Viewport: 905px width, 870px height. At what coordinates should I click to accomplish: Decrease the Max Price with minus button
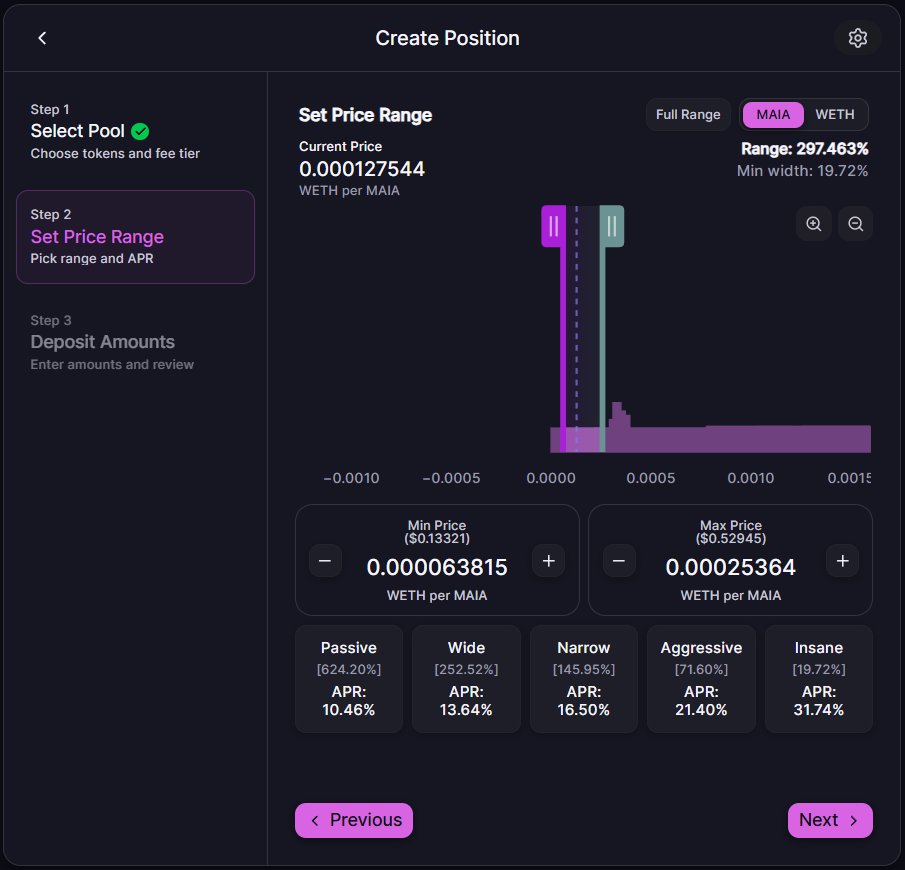point(619,561)
